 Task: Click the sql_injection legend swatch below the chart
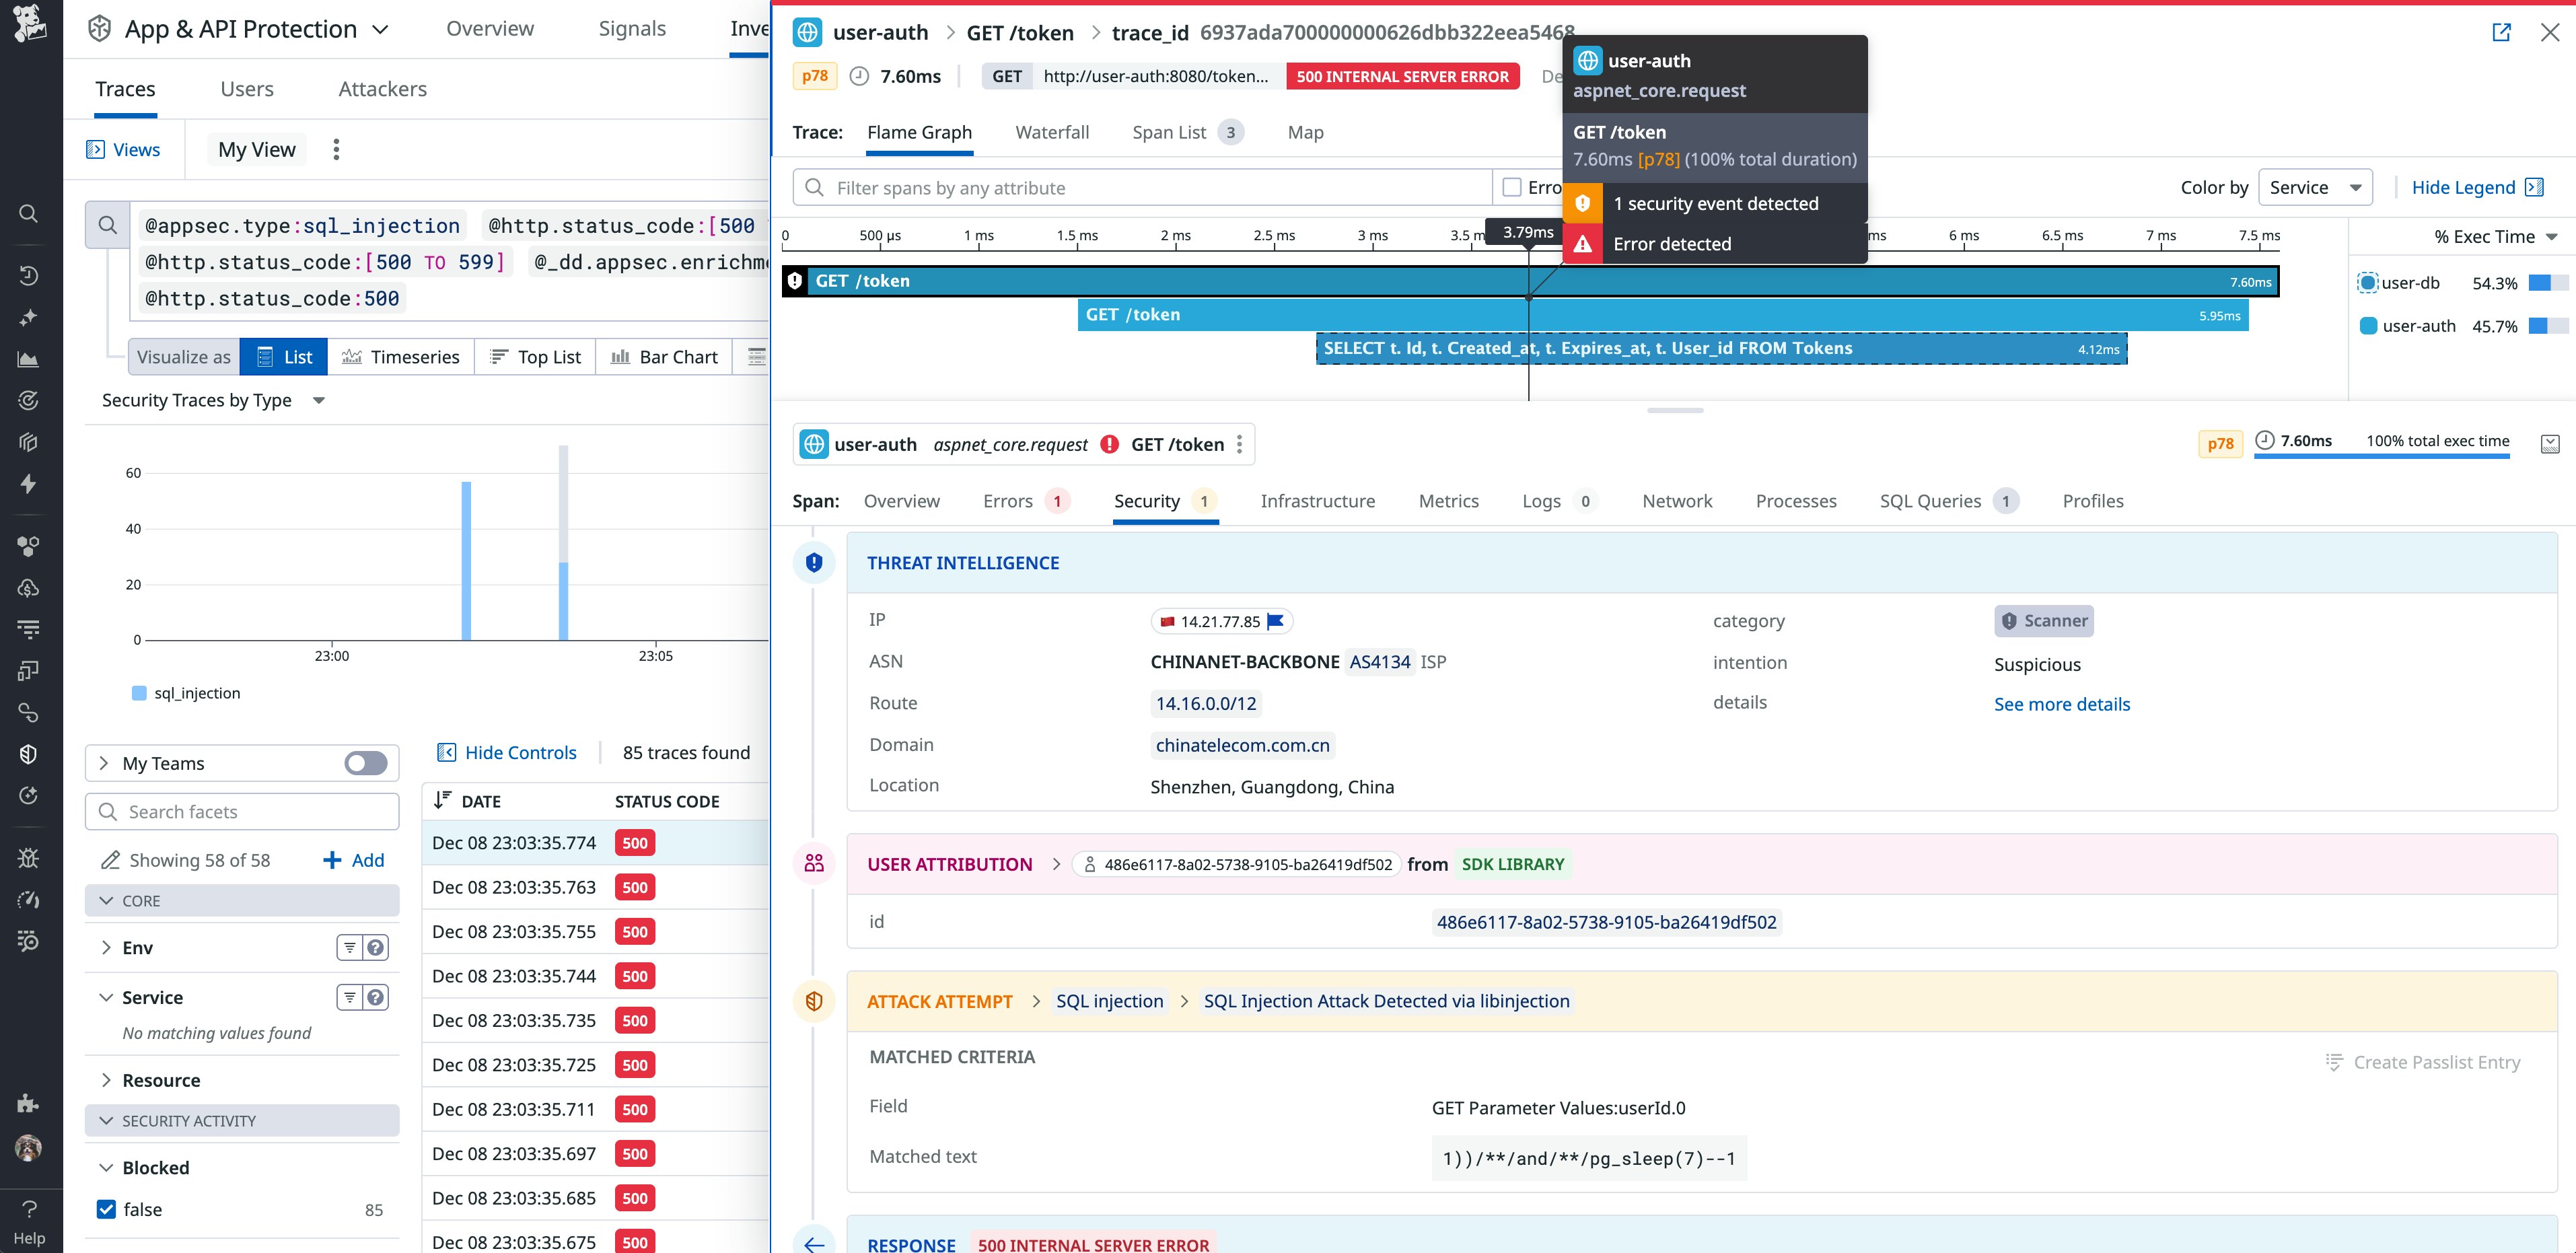139,693
